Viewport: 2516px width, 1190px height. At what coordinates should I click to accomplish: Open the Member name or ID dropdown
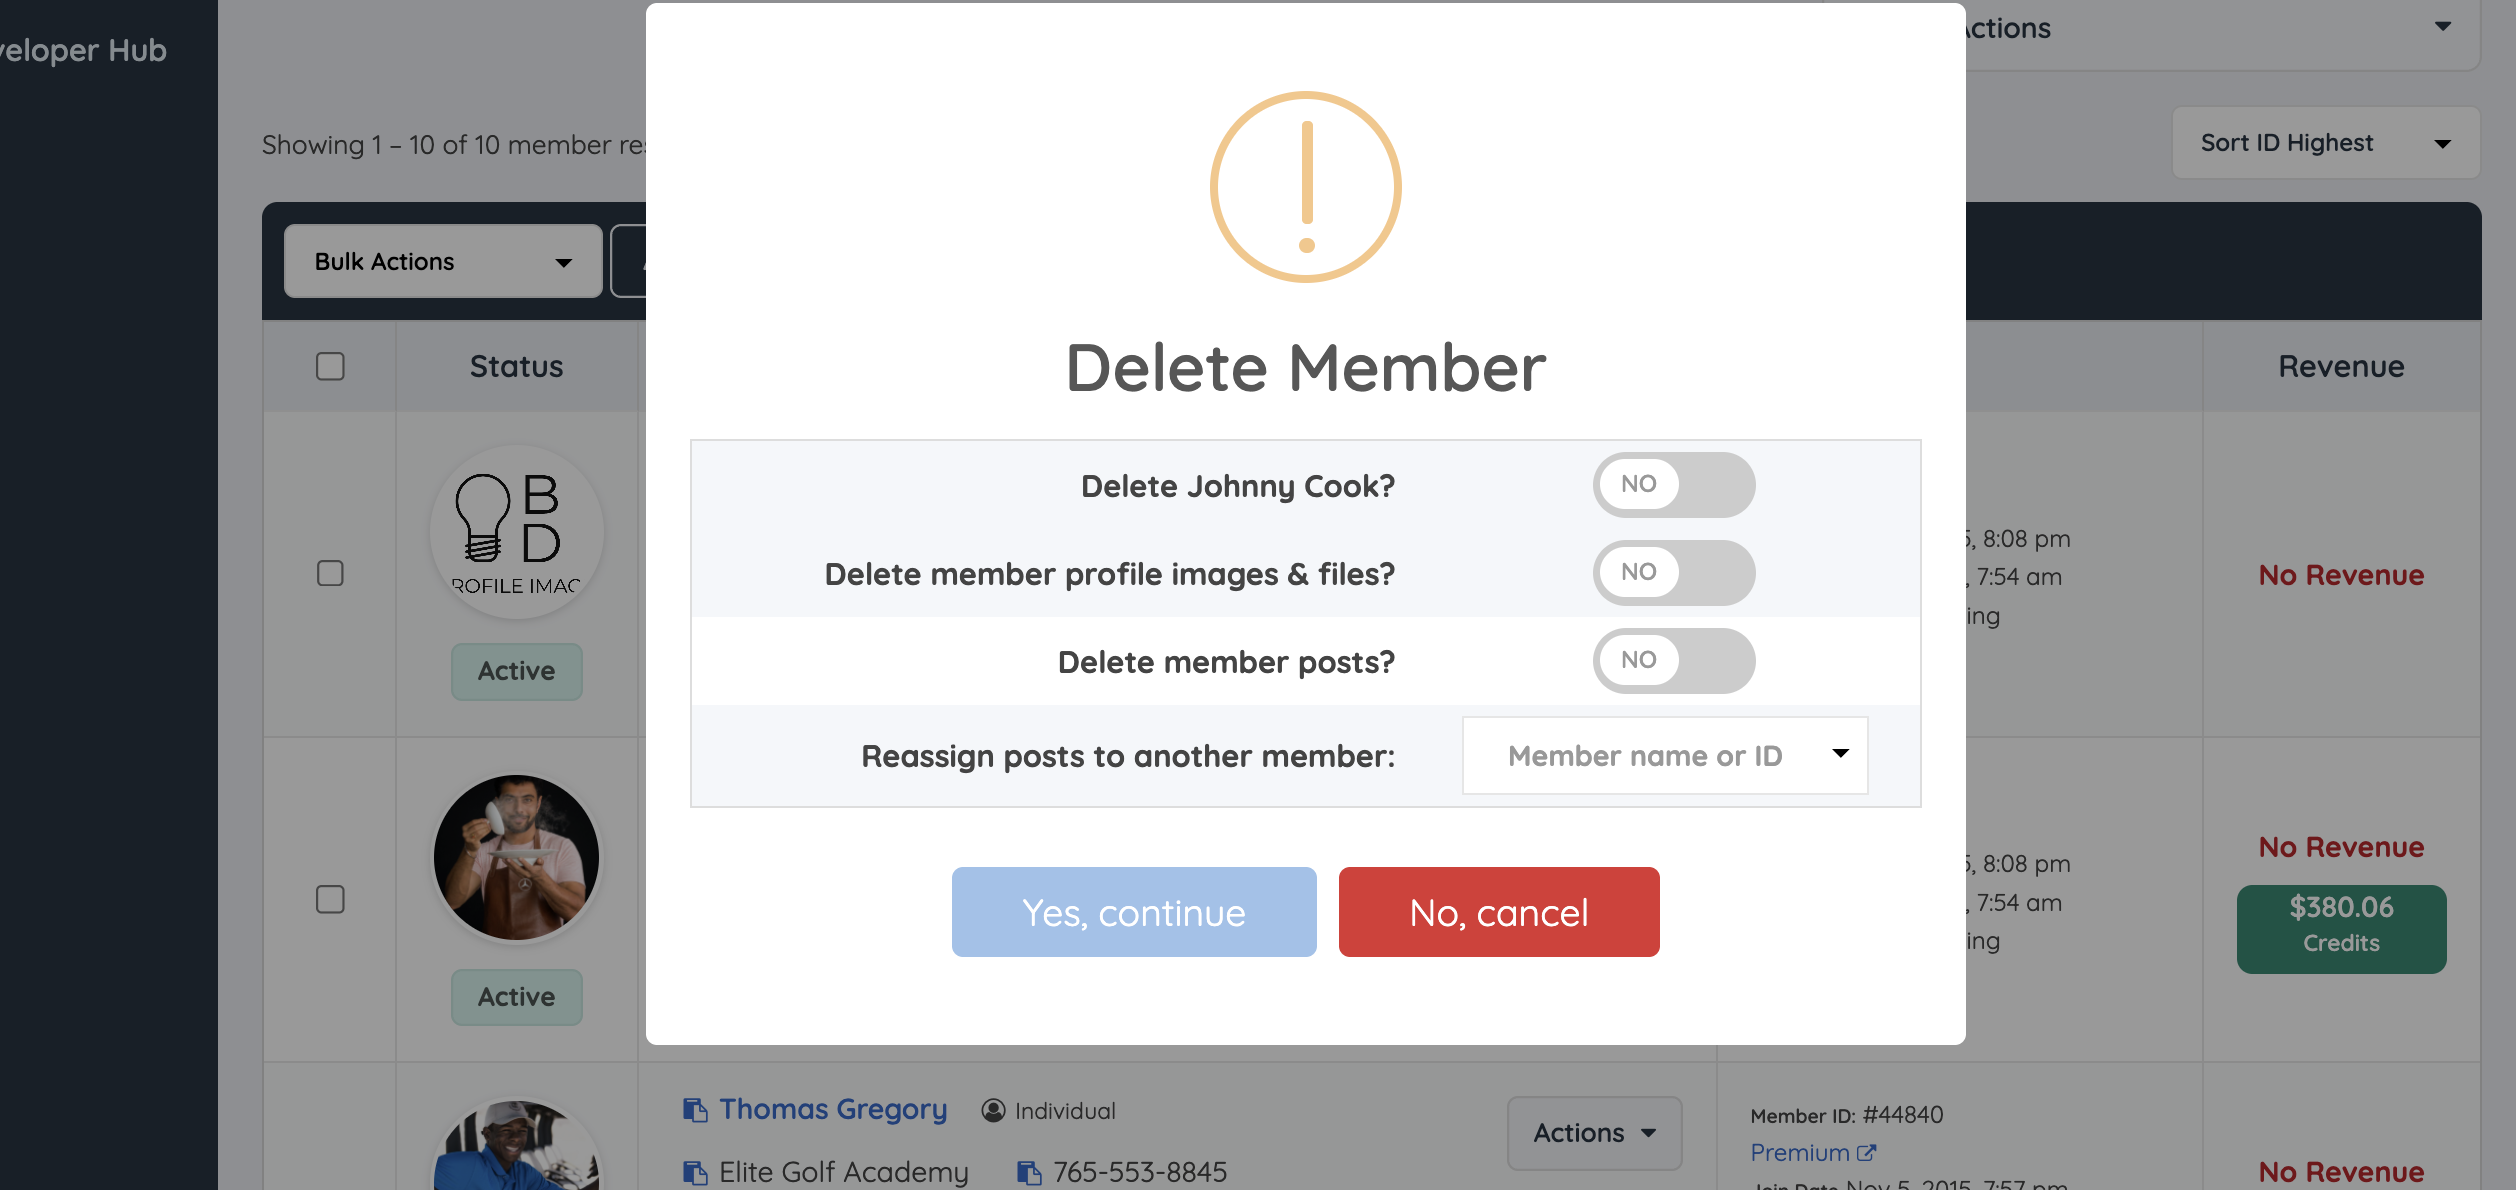(1664, 756)
